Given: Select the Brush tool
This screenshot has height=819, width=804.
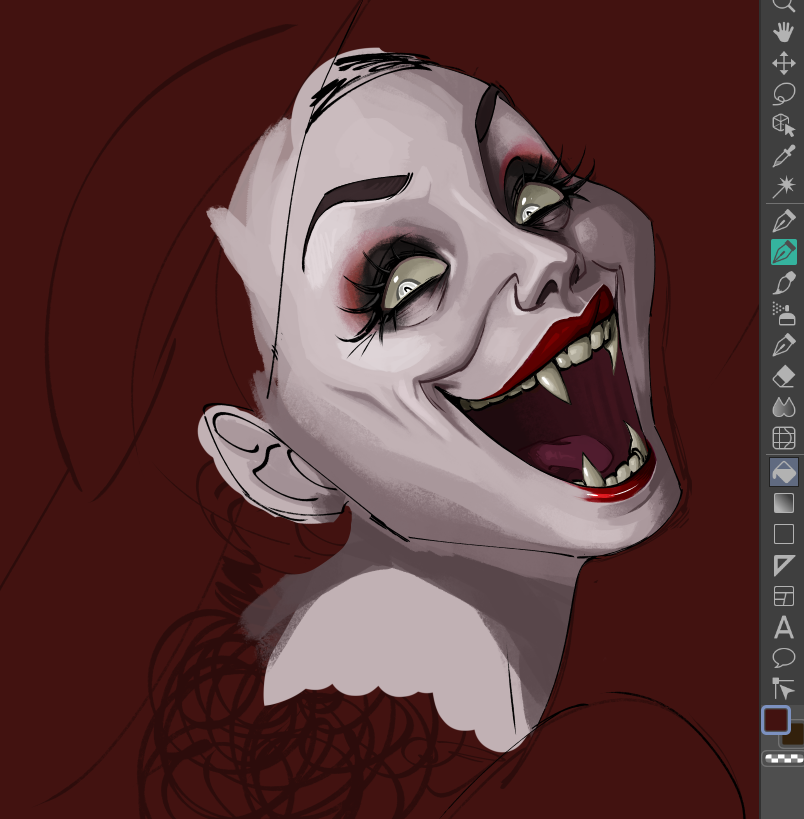Looking at the screenshot, I should click(784, 283).
